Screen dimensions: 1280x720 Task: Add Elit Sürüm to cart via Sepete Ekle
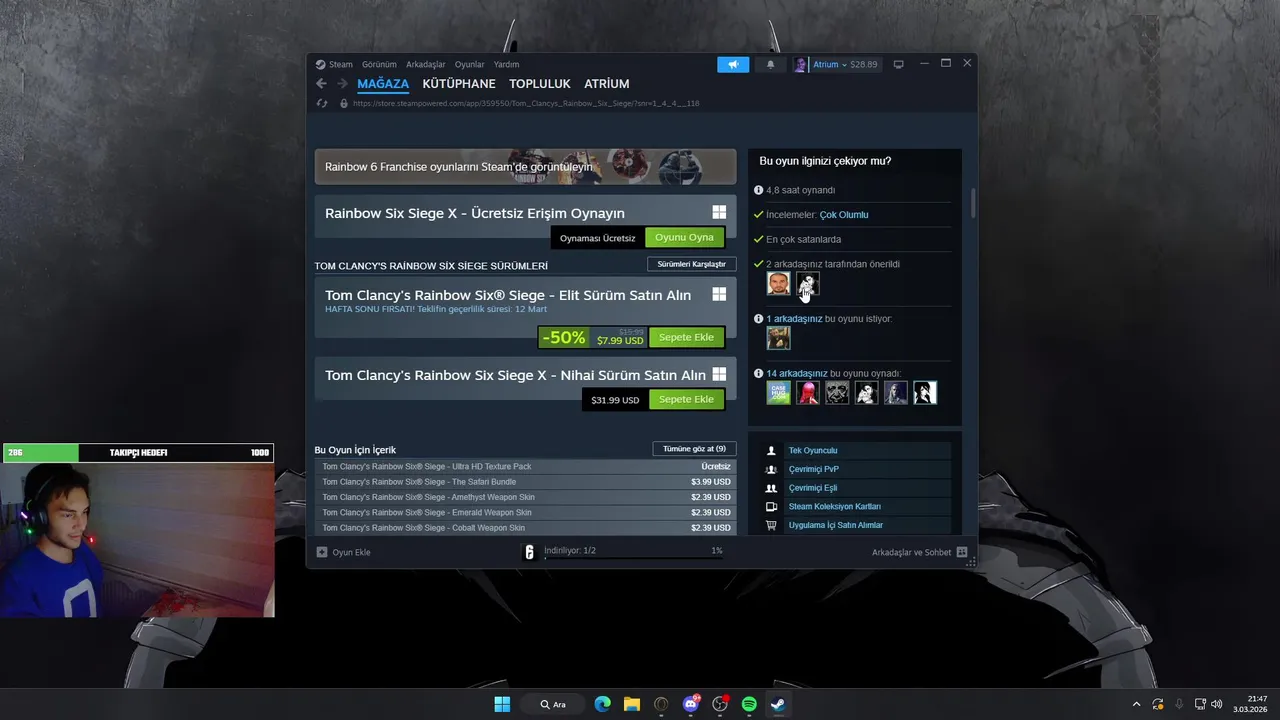pyautogui.click(x=686, y=337)
